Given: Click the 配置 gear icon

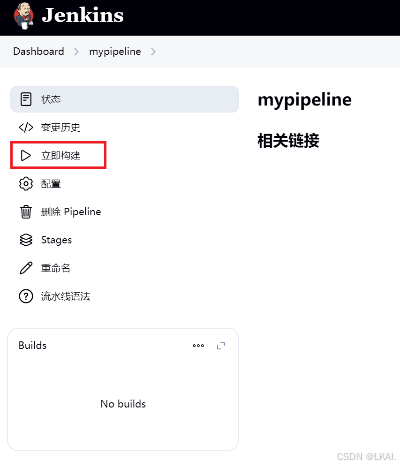Looking at the screenshot, I should [26, 184].
